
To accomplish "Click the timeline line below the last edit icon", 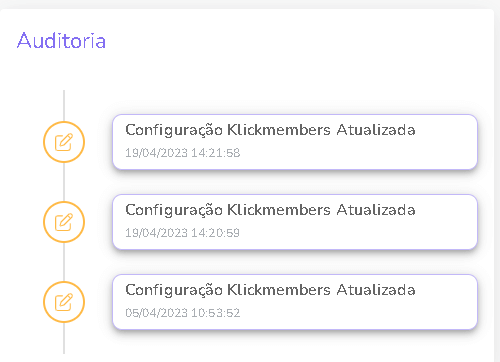I will (64, 338).
